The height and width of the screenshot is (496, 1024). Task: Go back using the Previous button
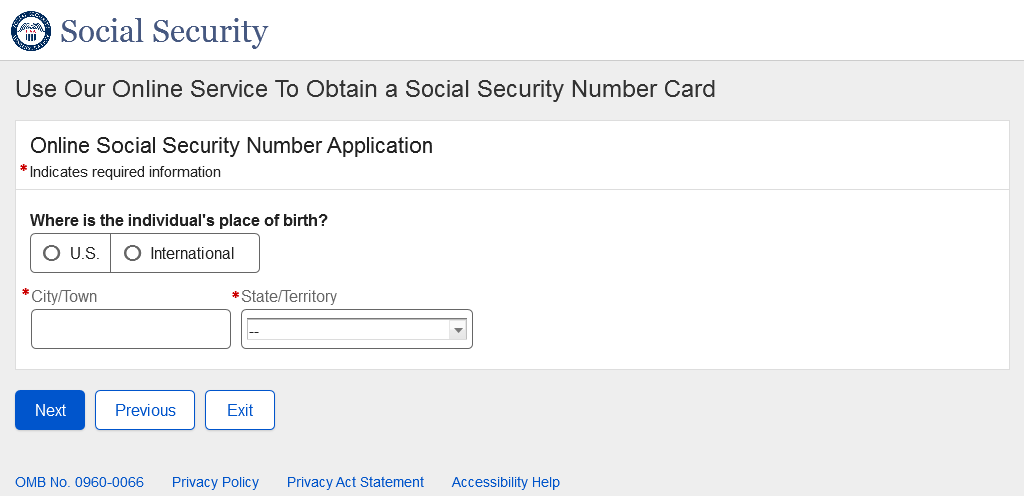(145, 410)
